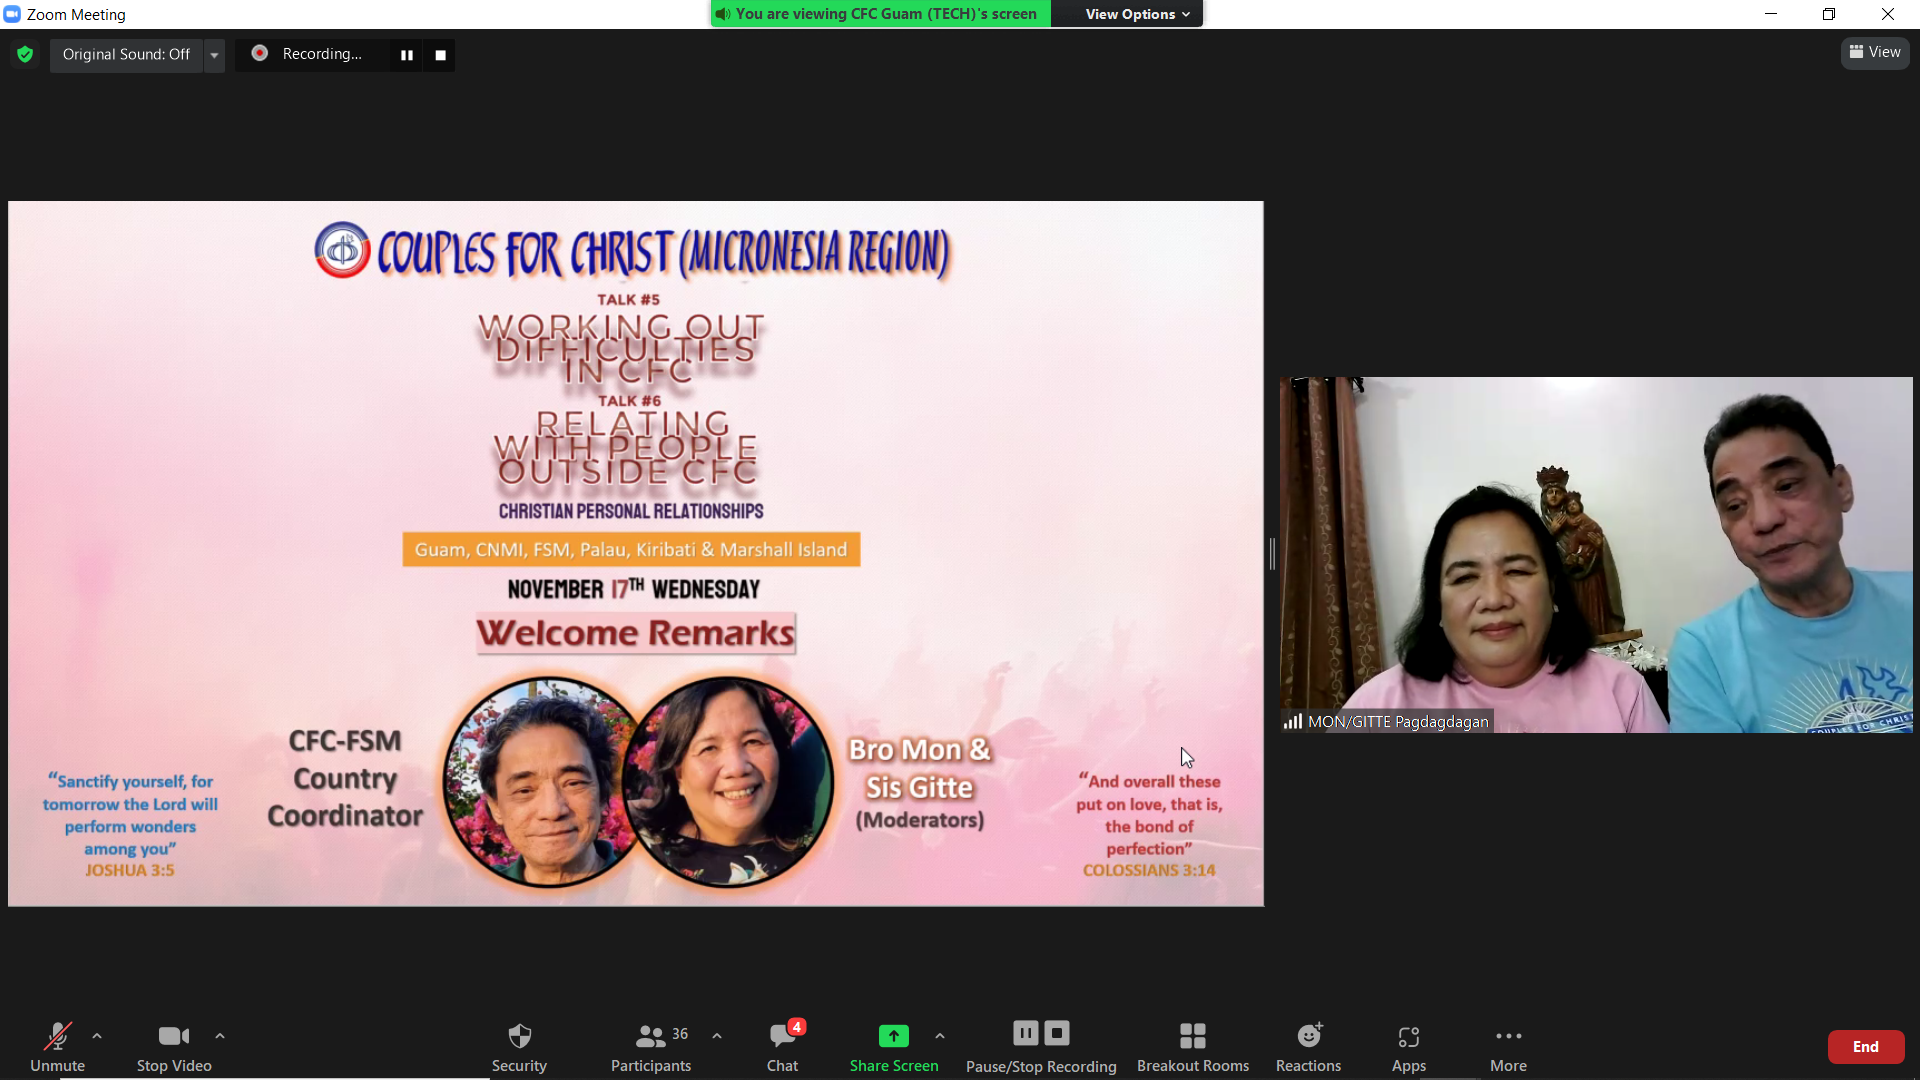Open View layout options
1920x1080 pixels.
click(x=1875, y=53)
